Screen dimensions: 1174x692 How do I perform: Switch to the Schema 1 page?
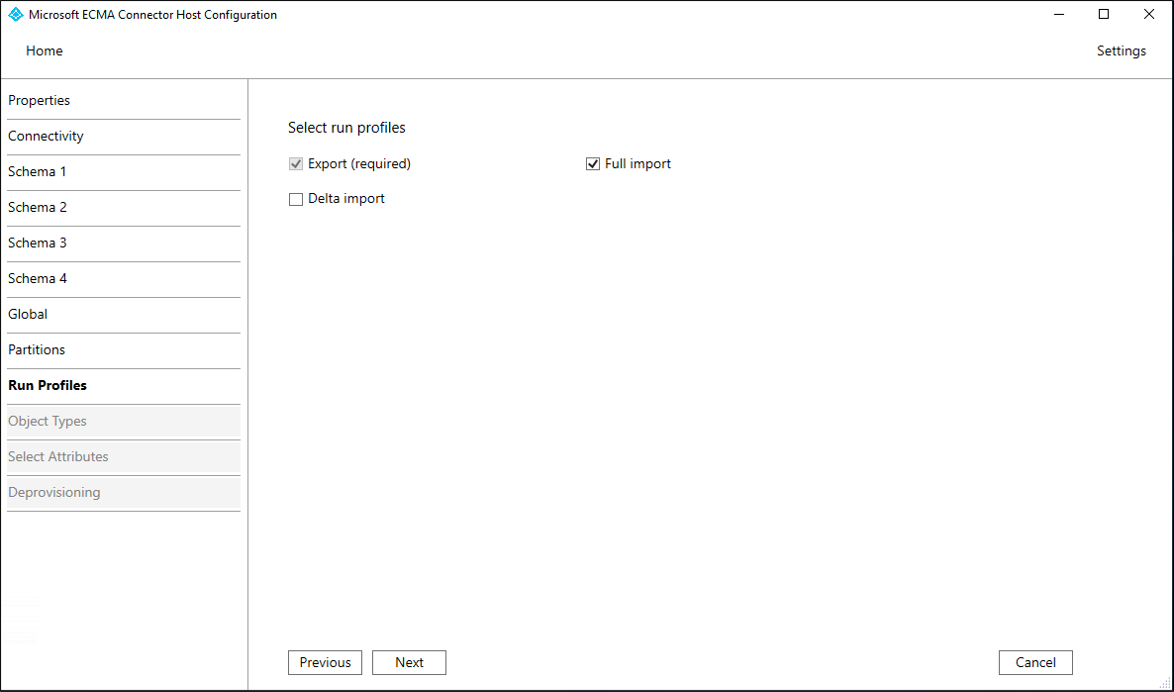pyautogui.click(x=37, y=171)
